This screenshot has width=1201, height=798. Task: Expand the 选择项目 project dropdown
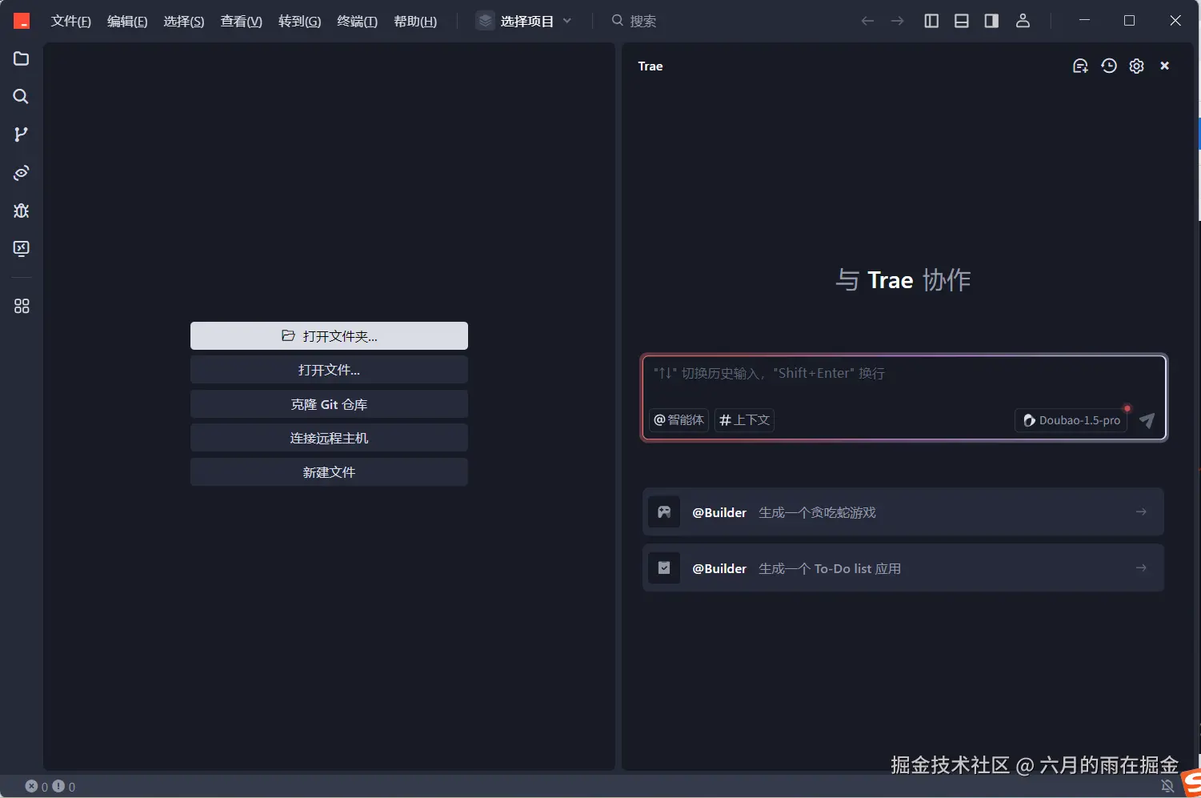[x=525, y=21]
